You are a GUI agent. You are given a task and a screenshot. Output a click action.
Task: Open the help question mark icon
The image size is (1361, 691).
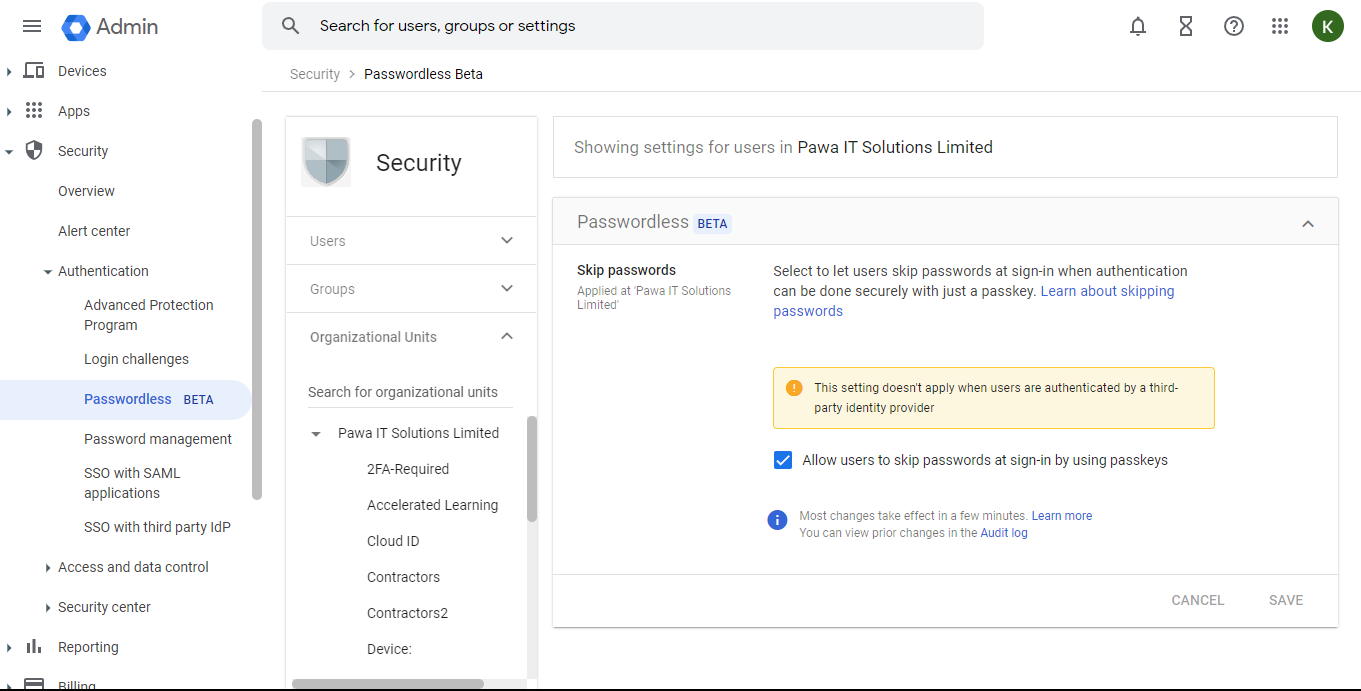point(1234,27)
